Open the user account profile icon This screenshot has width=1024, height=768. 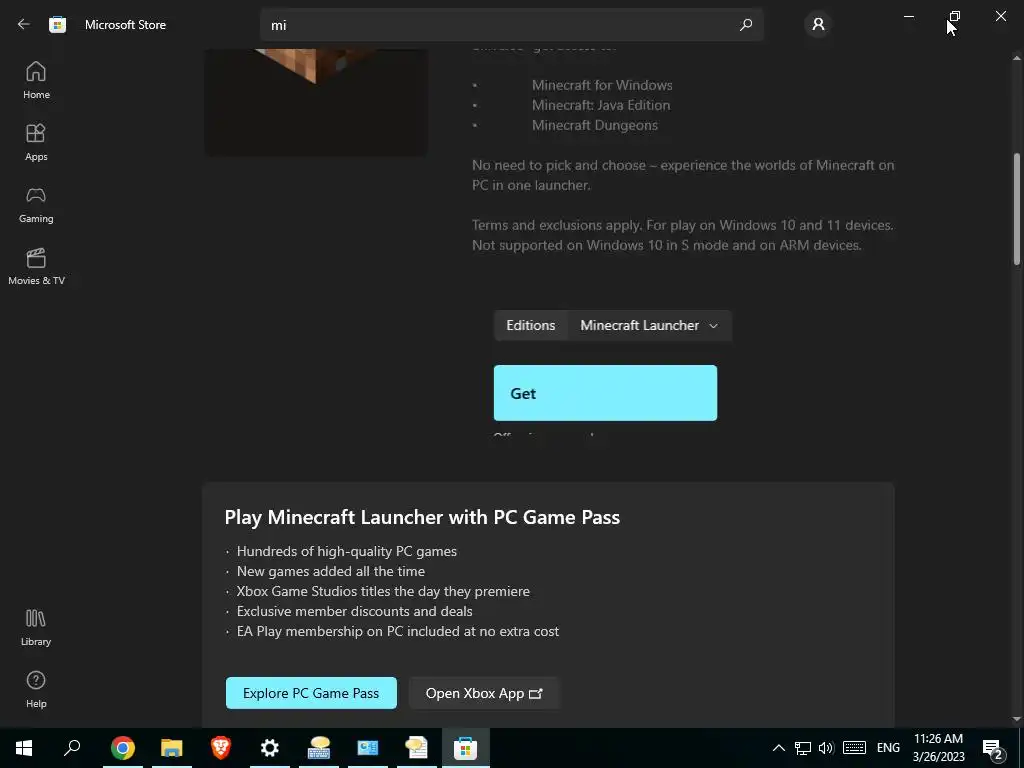click(818, 25)
